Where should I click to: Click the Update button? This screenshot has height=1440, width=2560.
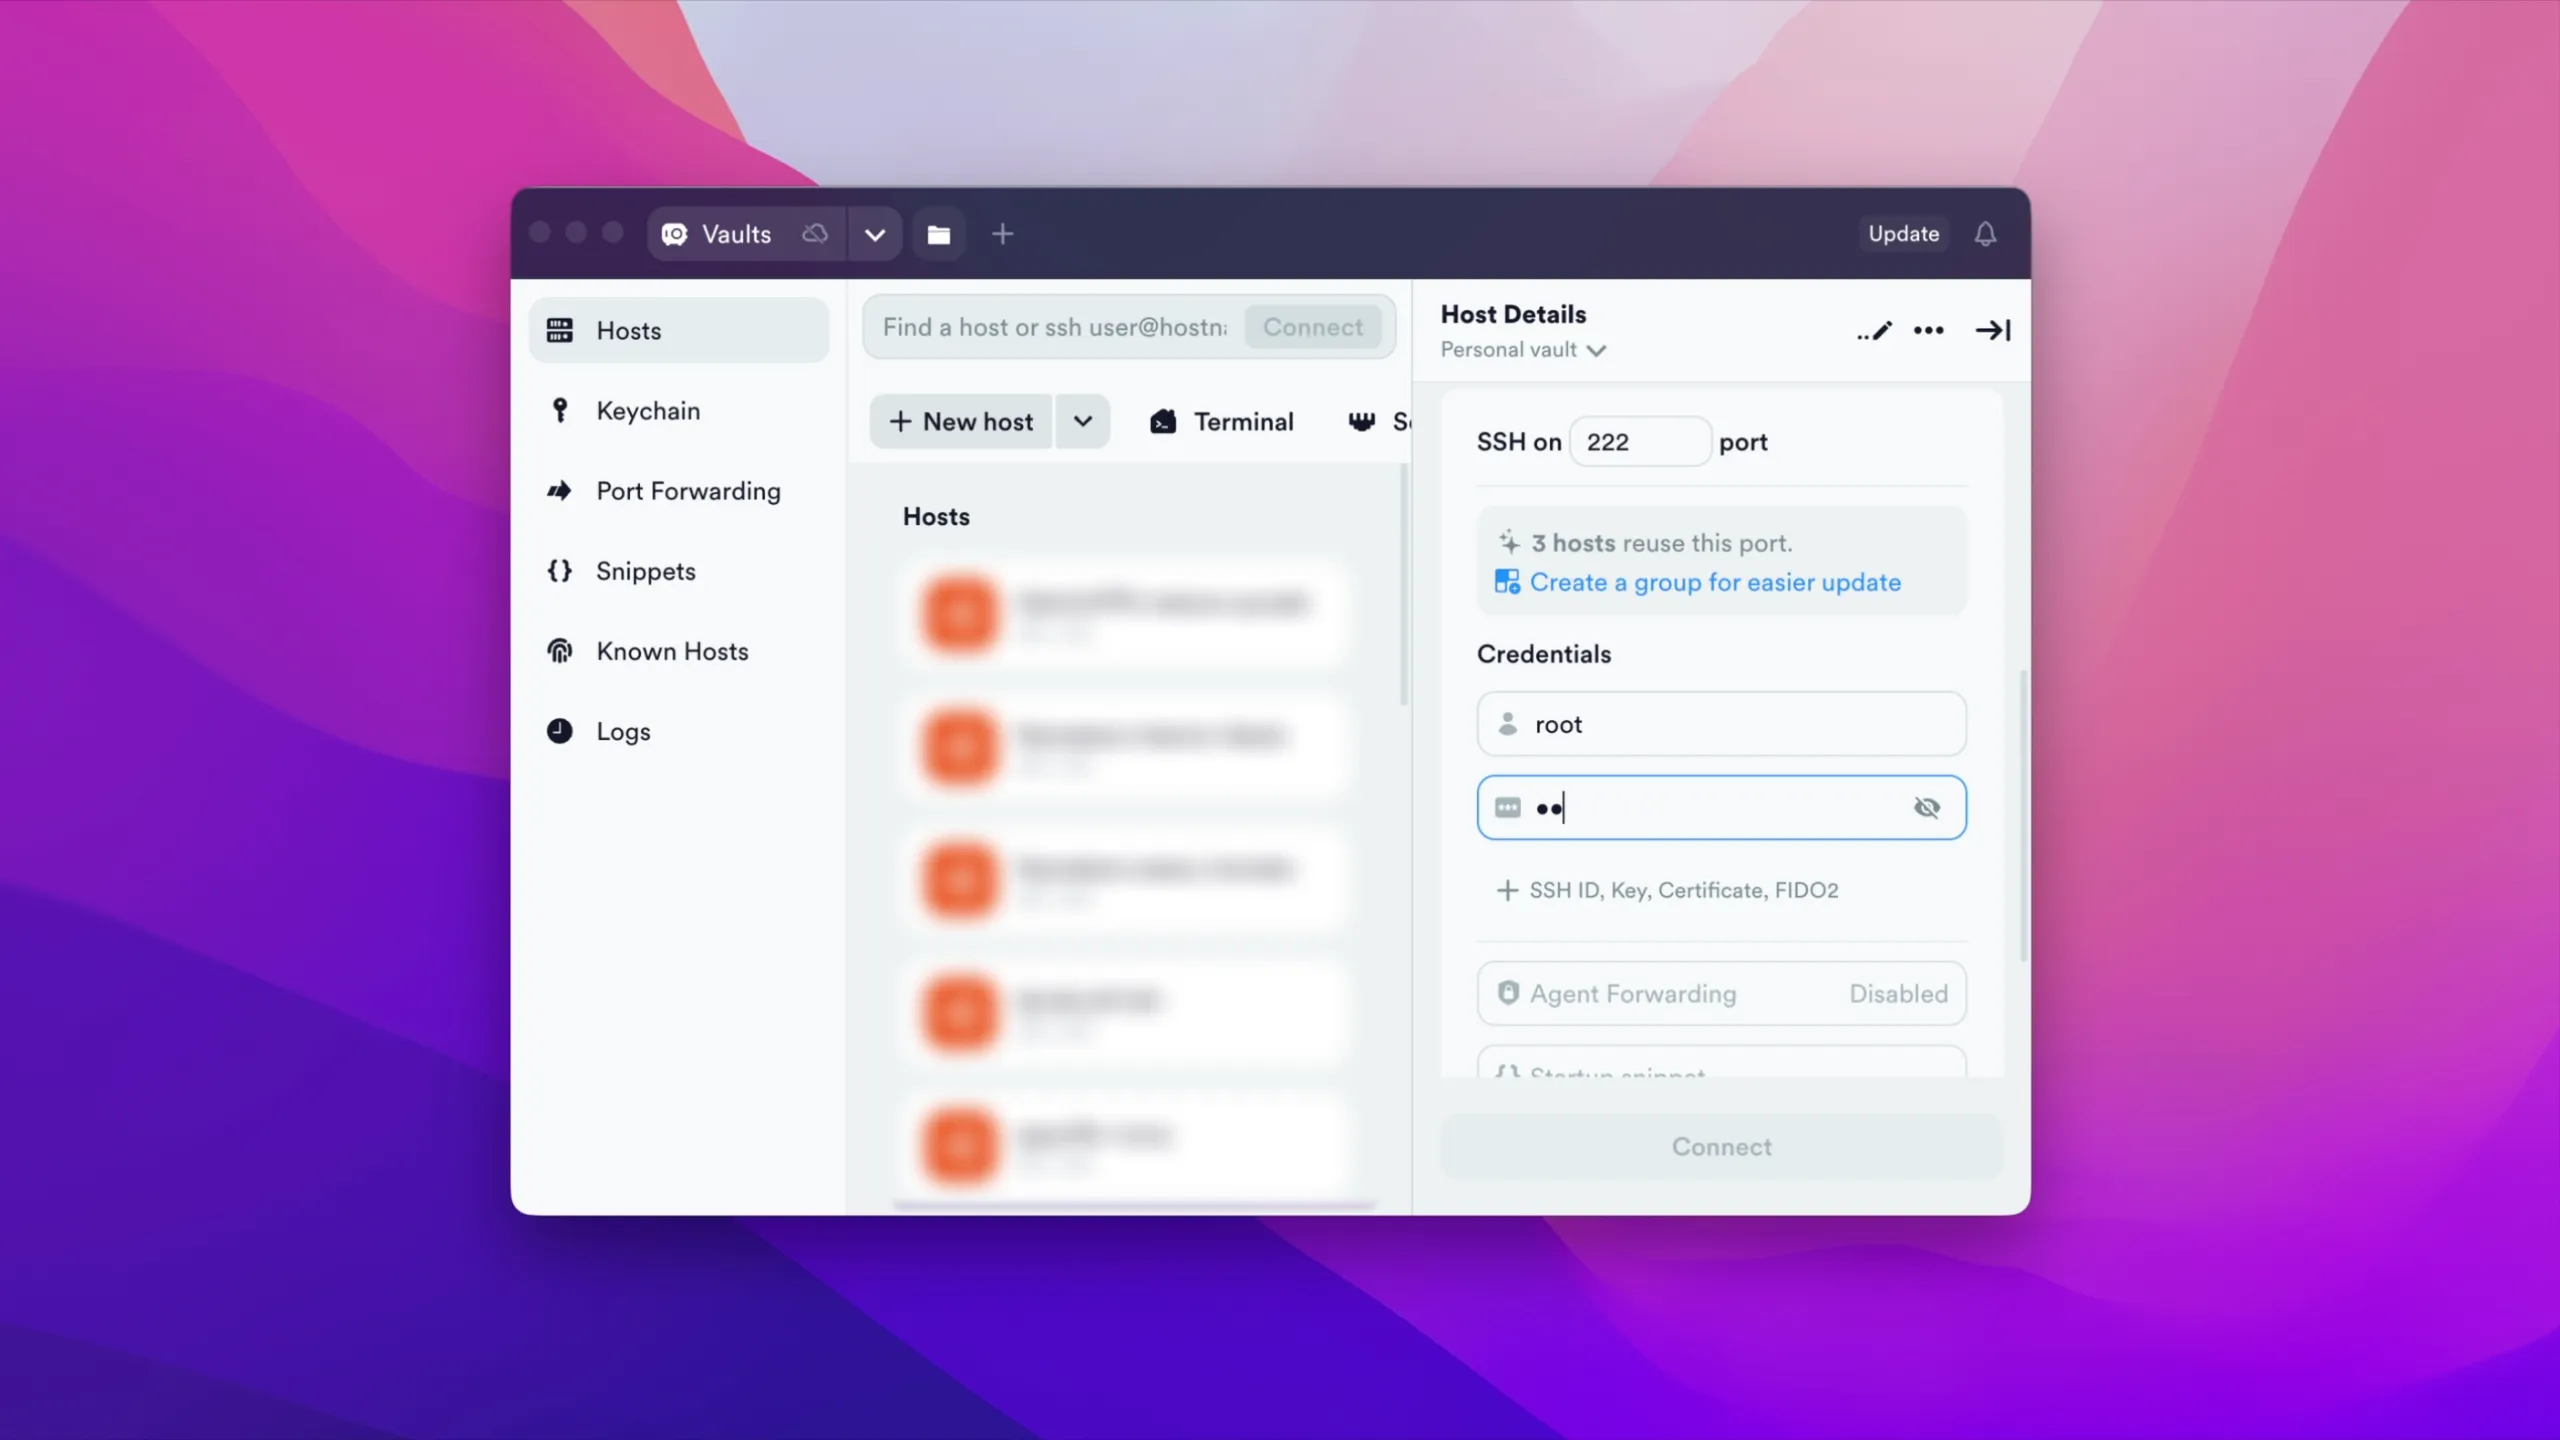pos(1903,234)
